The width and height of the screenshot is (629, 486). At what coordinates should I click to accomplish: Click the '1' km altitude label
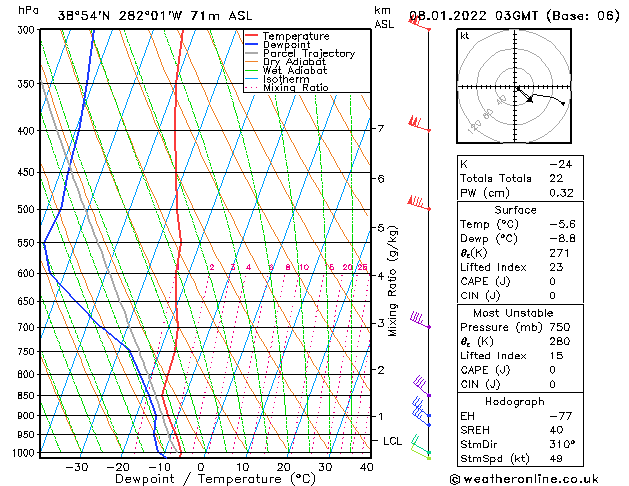pyautogui.click(x=380, y=416)
